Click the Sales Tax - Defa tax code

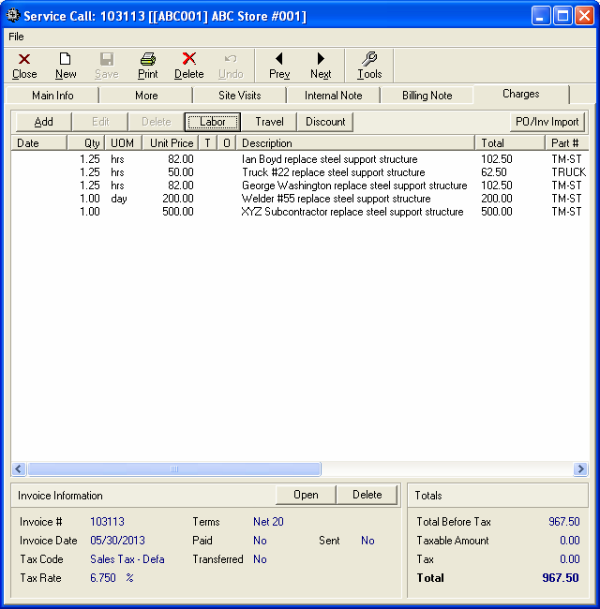click(127, 559)
